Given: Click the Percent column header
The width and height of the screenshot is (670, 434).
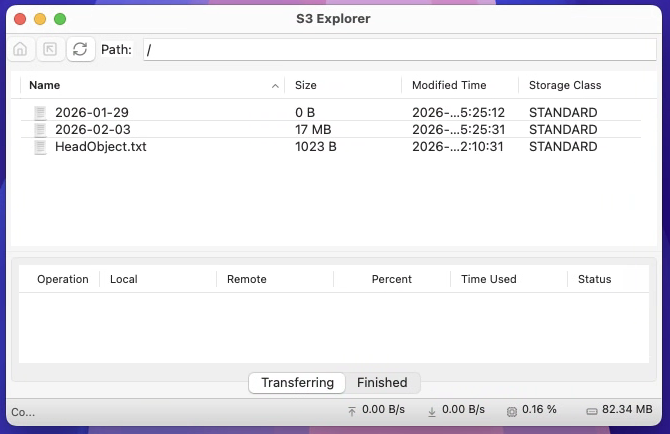Looking at the screenshot, I should [391, 279].
